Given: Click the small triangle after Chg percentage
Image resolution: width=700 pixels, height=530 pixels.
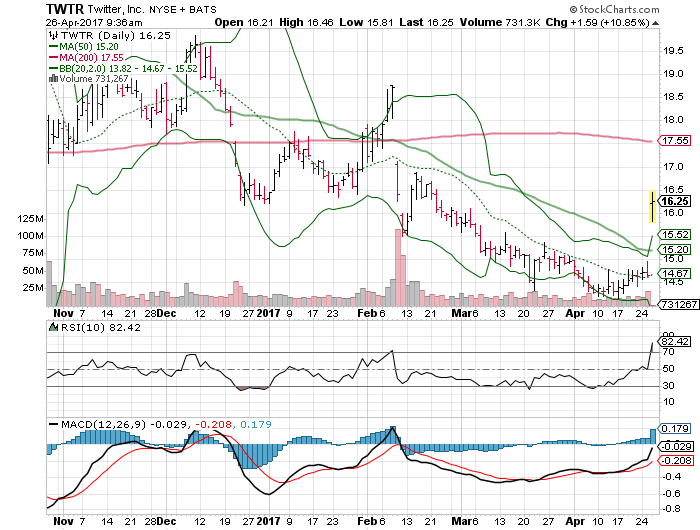Looking at the screenshot, I should 655,23.
